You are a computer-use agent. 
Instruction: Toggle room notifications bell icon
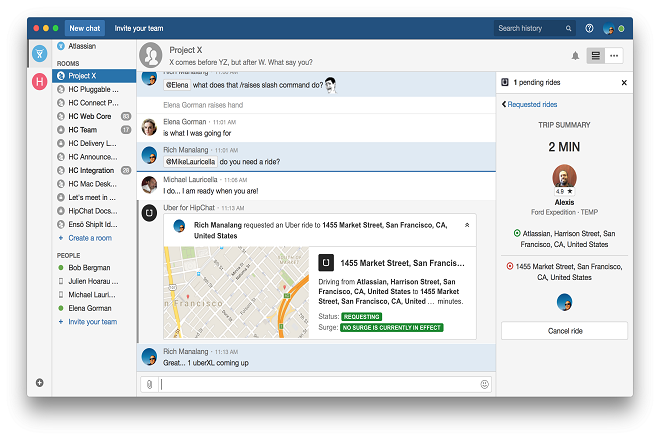575,56
